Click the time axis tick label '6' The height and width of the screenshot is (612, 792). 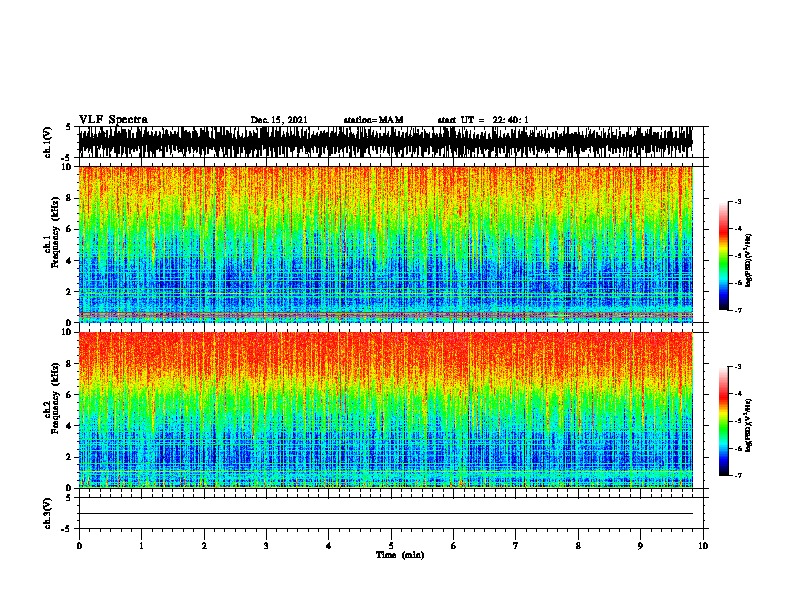[x=454, y=545]
